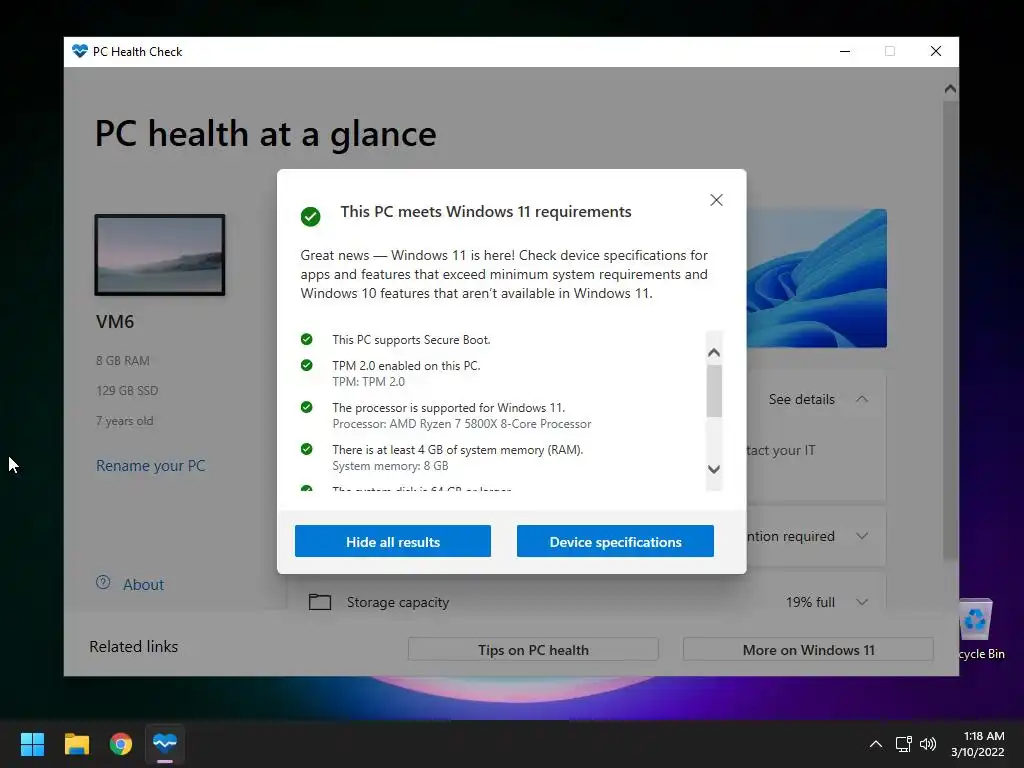
Task: Click the green check beside dialog title
Action: pyautogui.click(x=310, y=216)
